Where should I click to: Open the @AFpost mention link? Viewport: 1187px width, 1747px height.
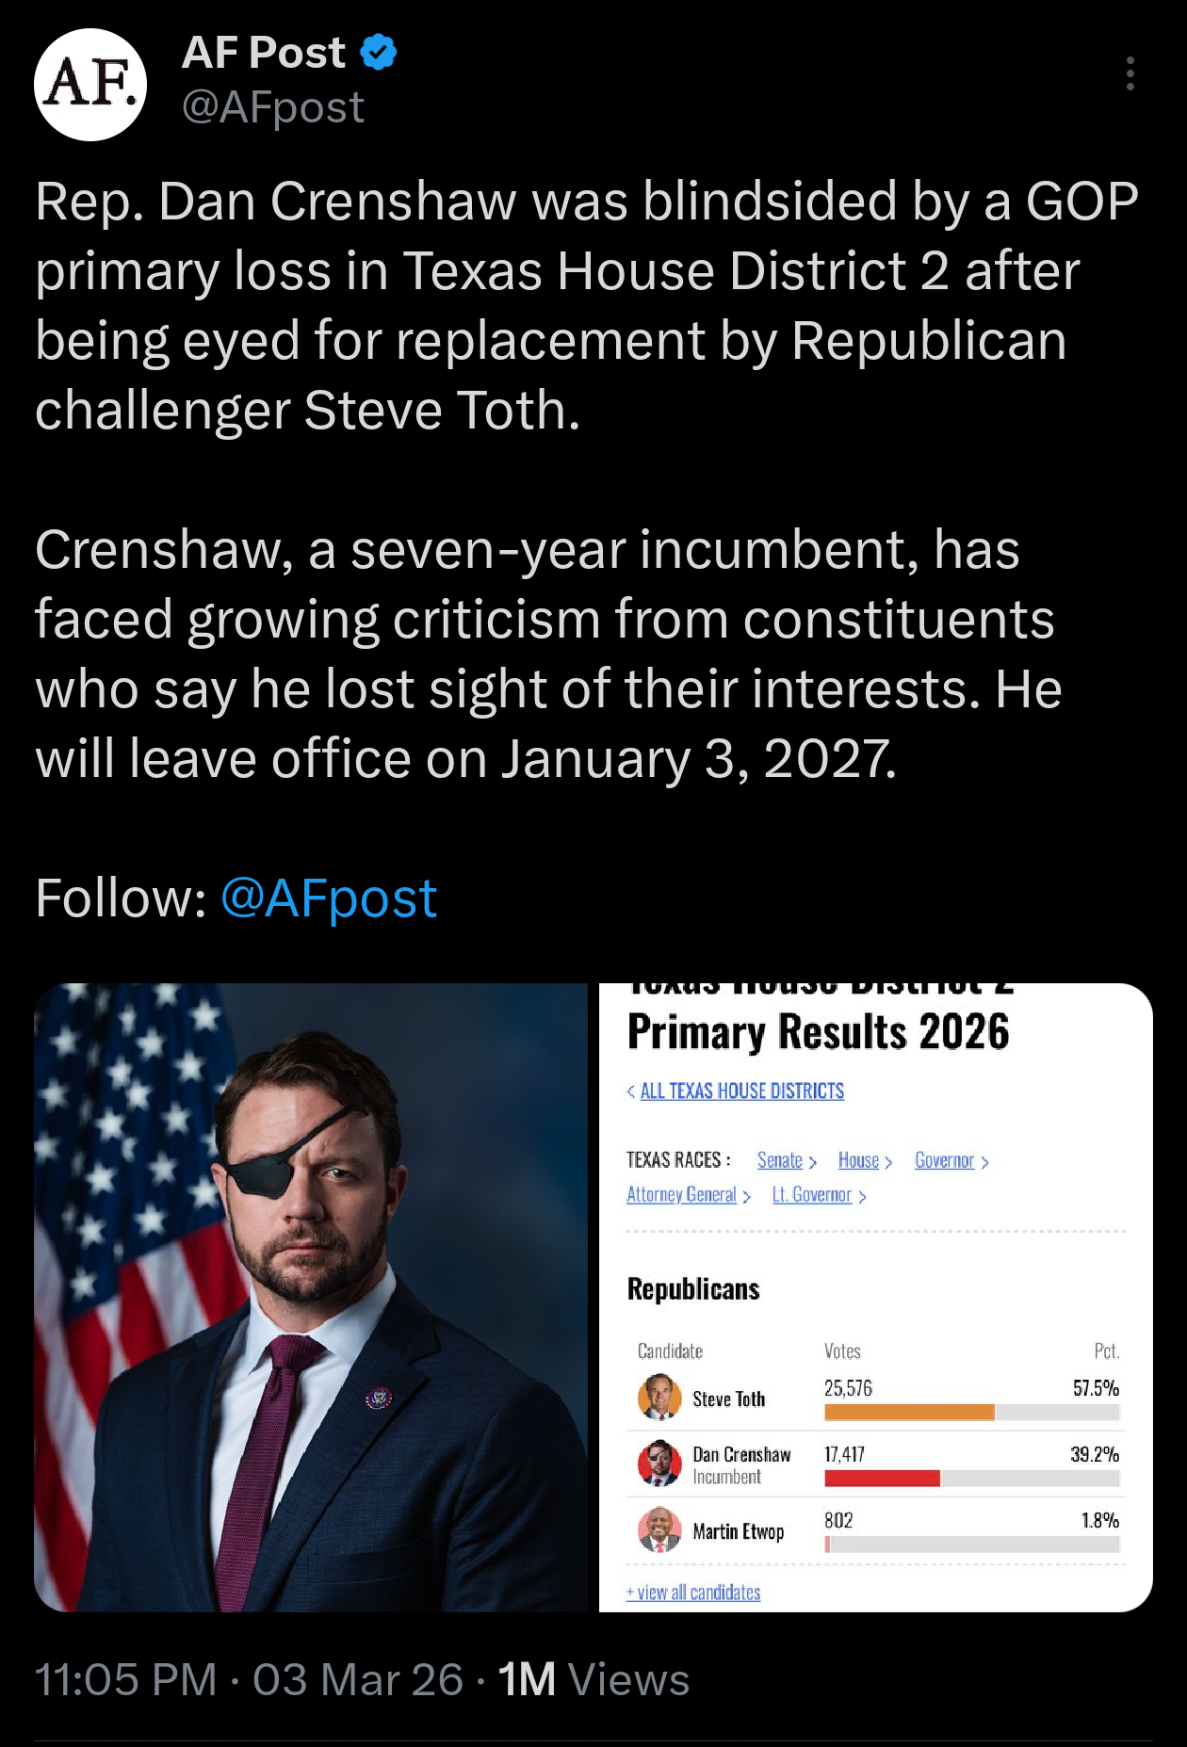[328, 898]
